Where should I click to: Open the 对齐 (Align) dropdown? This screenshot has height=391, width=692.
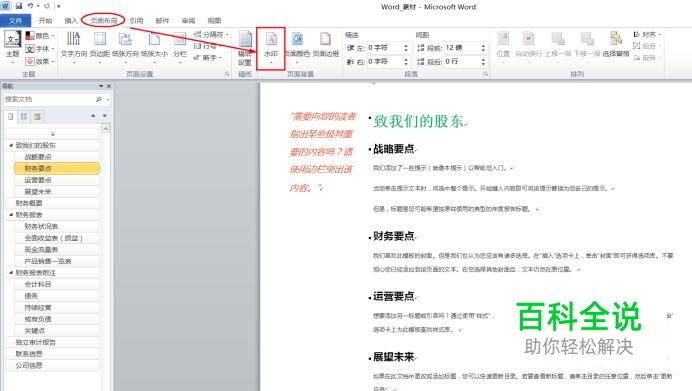(x=647, y=34)
